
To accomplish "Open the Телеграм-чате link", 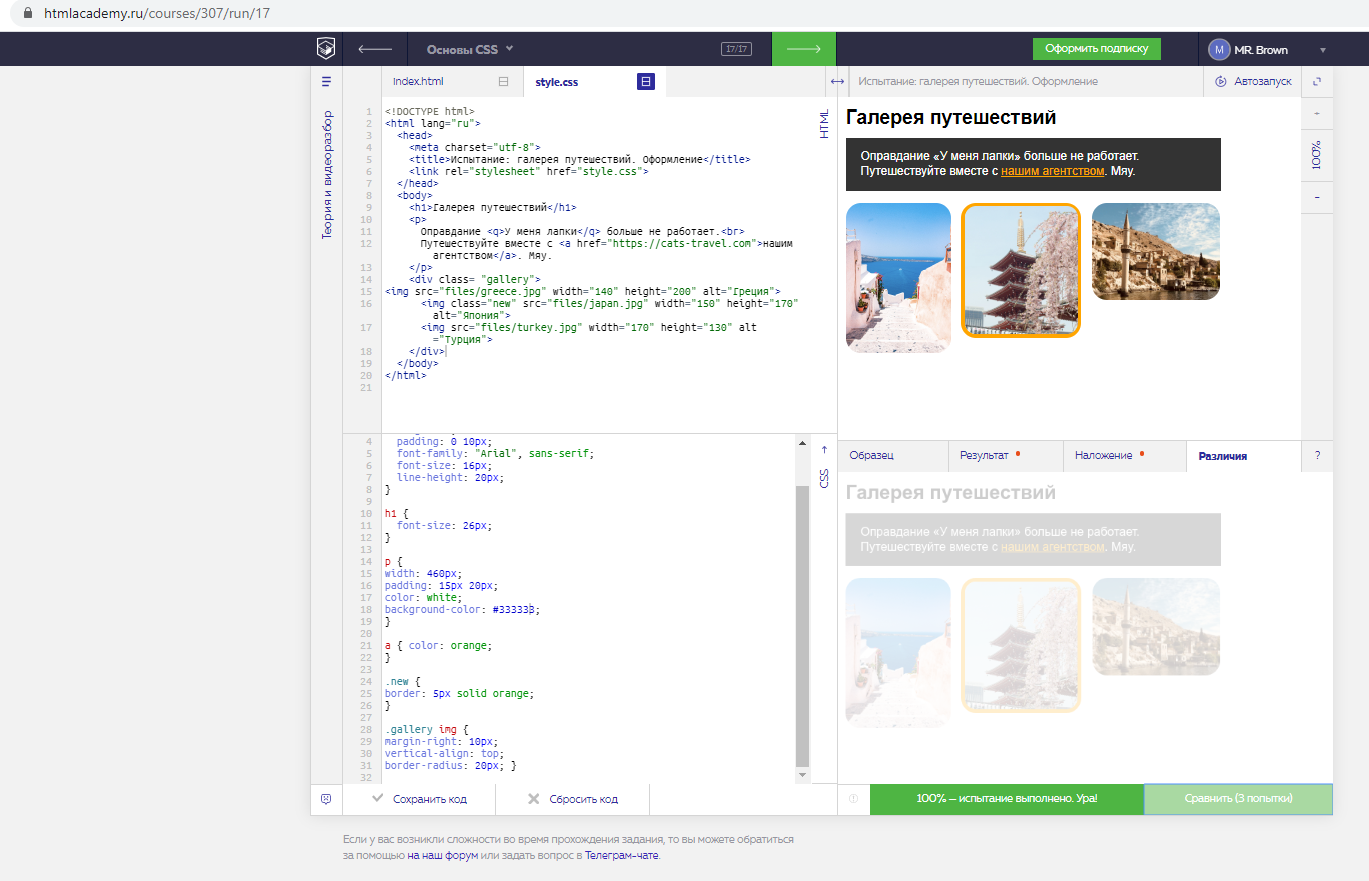I will pos(622,856).
